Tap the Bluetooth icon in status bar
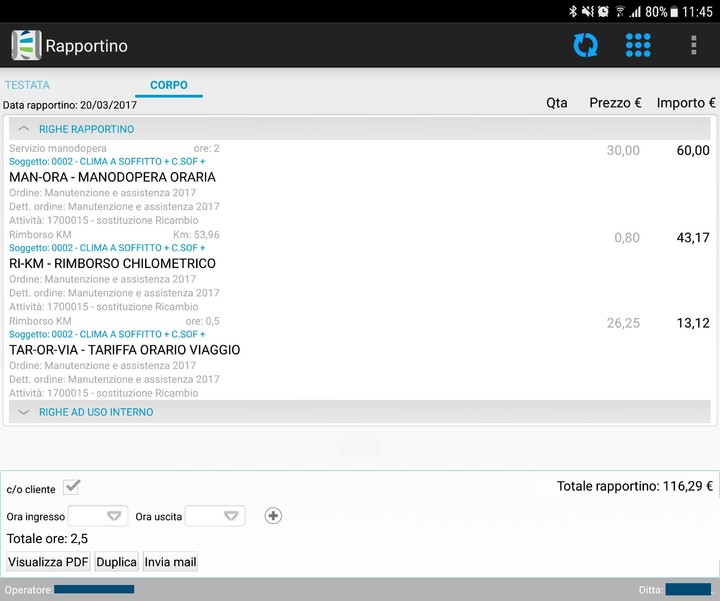Screen dimensions: 720x601 pos(573,12)
